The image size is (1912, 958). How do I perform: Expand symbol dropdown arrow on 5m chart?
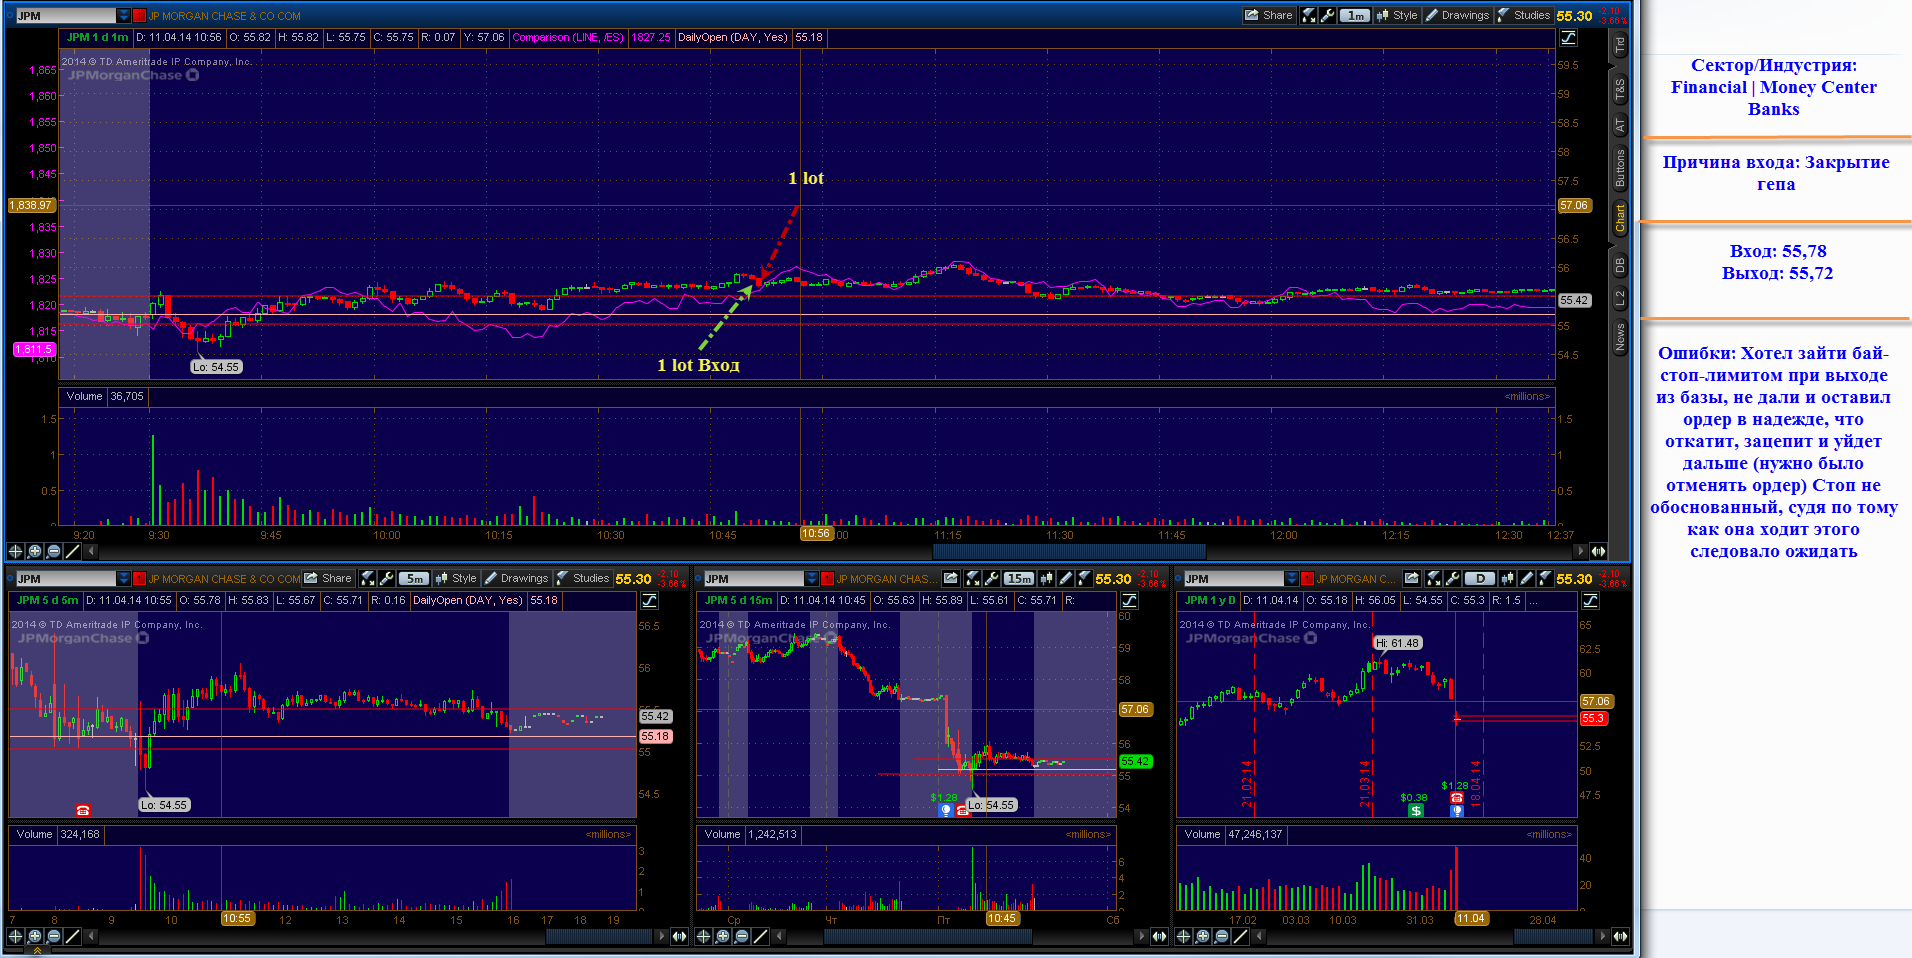(124, 579)
